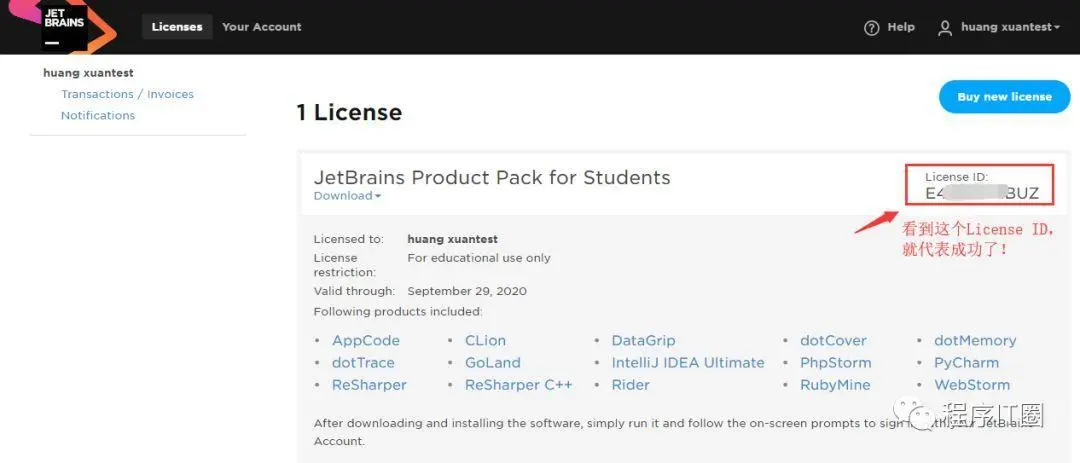Click the user profile avatar icon

tap(945, 28)
